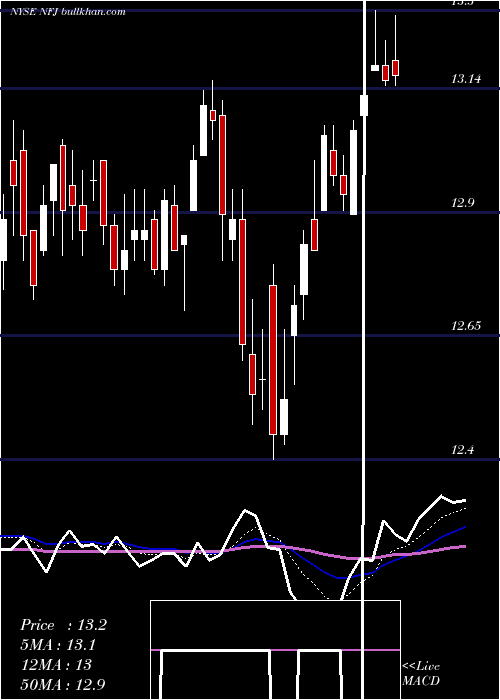This screenshot has height=700, width=500.
Task: Click the 12.65 price axis label
Action: [x=466, y=325]
